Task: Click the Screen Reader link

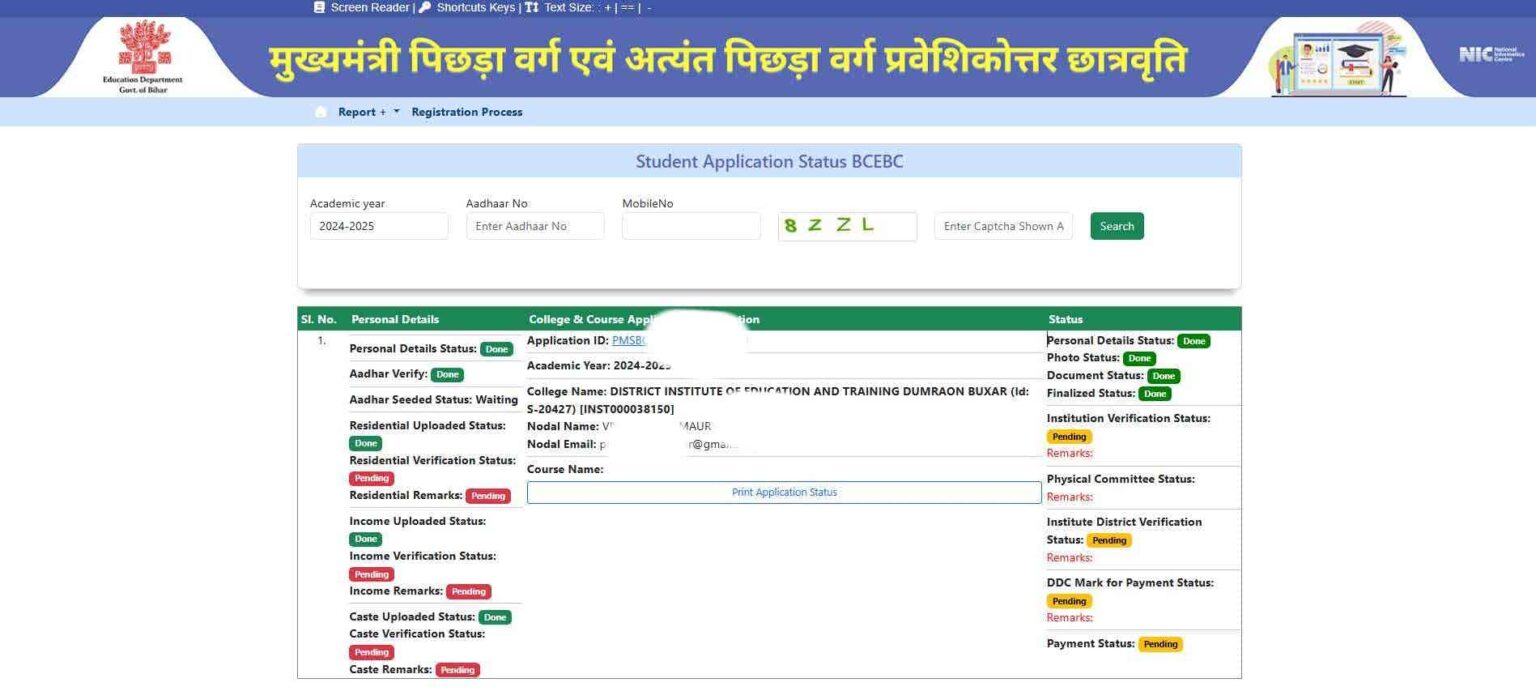Action: [x=370, y=7]
